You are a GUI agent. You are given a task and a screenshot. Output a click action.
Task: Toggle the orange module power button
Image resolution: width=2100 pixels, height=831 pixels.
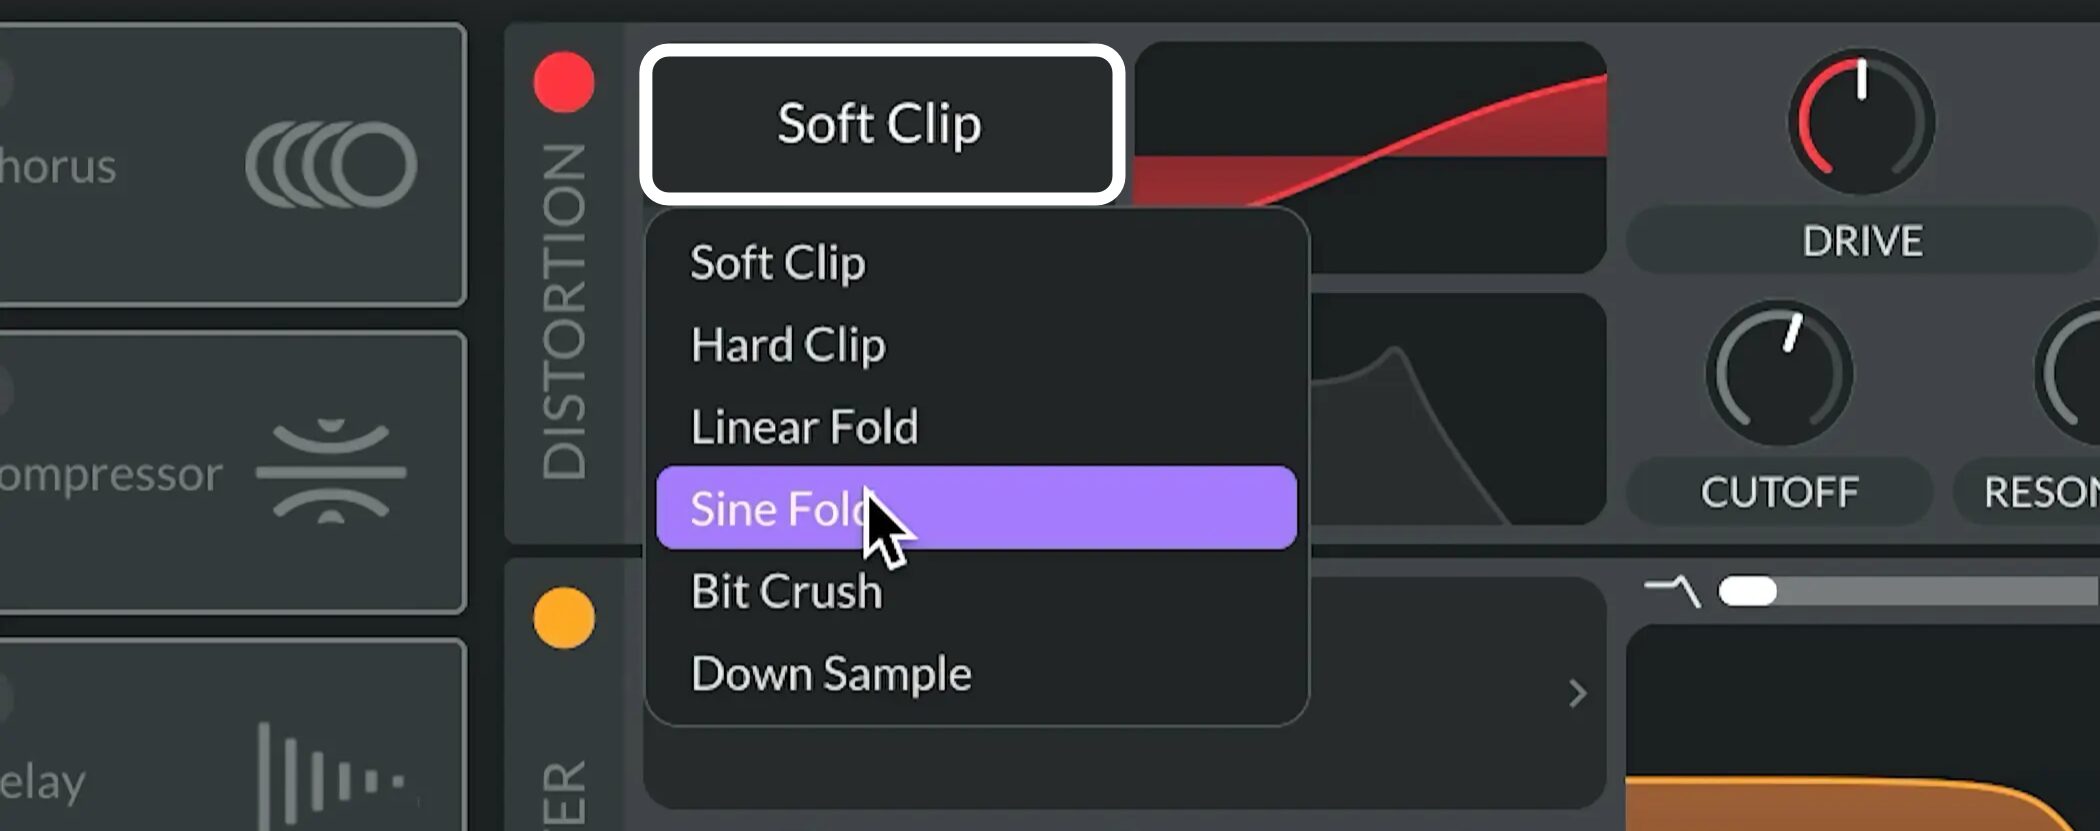point(564,617)
